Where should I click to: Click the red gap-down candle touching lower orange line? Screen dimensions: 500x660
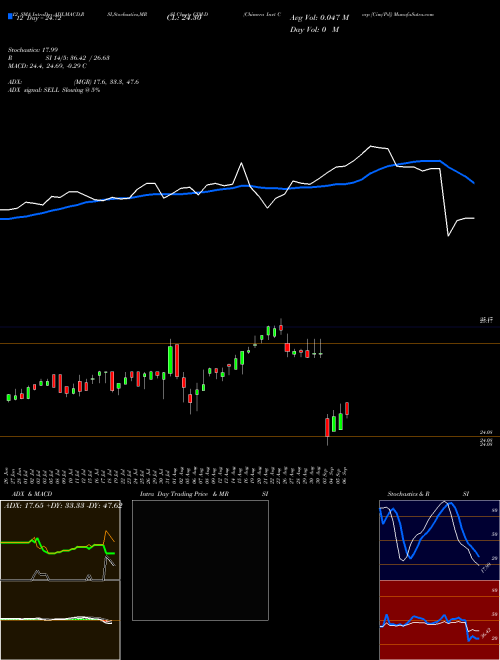click(x=327, y=428)
